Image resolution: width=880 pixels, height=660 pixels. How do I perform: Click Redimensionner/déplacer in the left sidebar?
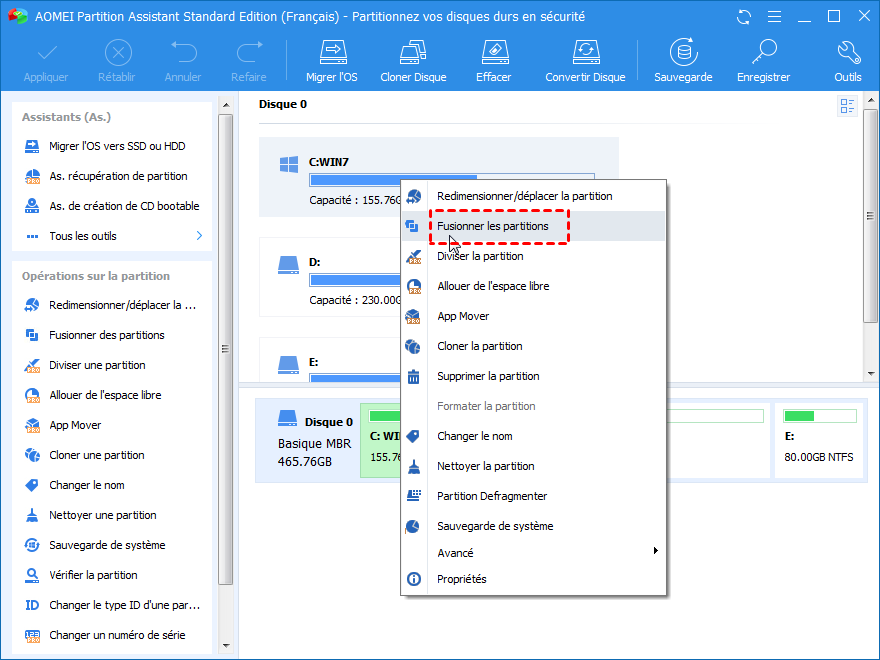point(112,305)
